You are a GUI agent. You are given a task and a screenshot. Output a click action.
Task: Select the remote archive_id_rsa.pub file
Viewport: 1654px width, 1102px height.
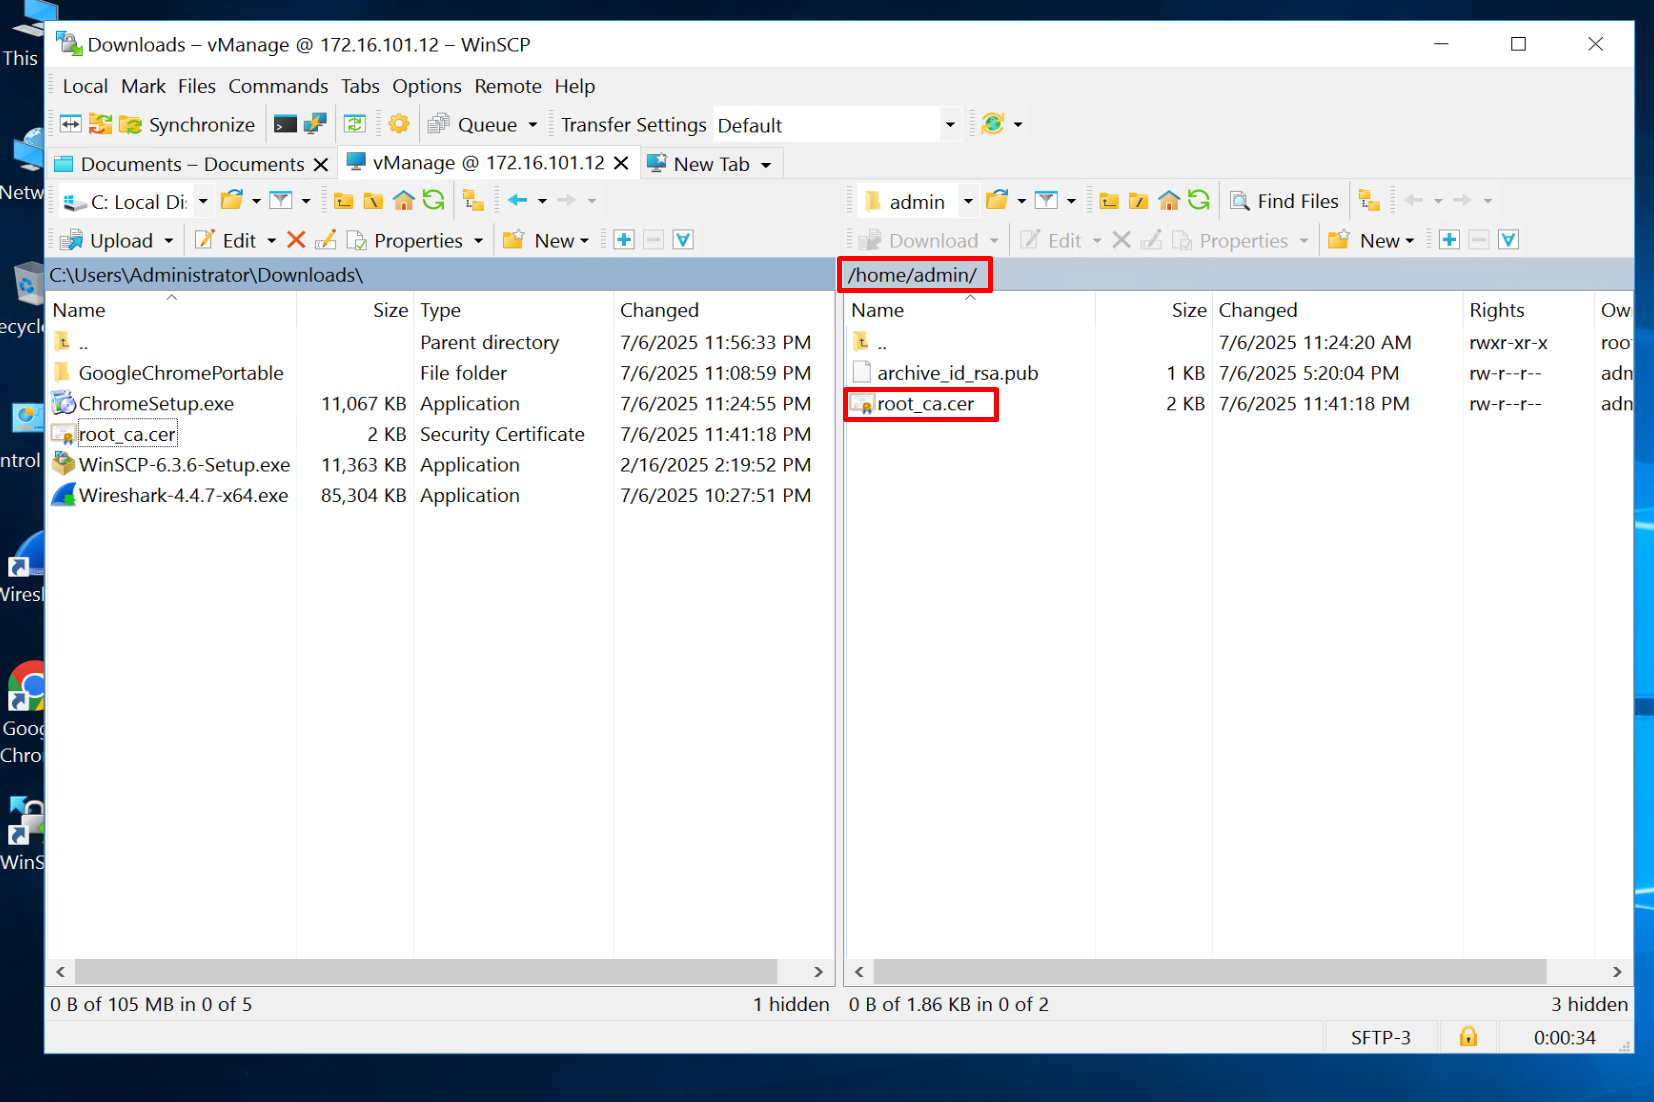click(x=957, y=373)
